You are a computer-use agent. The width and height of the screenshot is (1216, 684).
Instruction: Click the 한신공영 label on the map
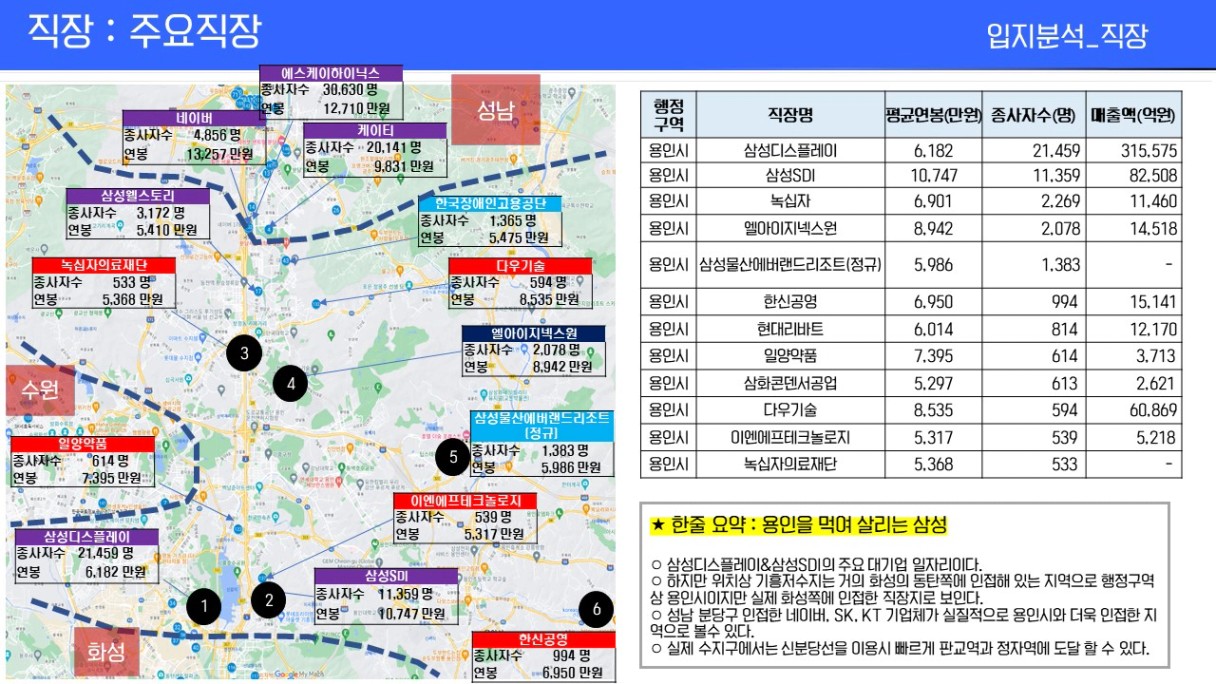(543, 639)
